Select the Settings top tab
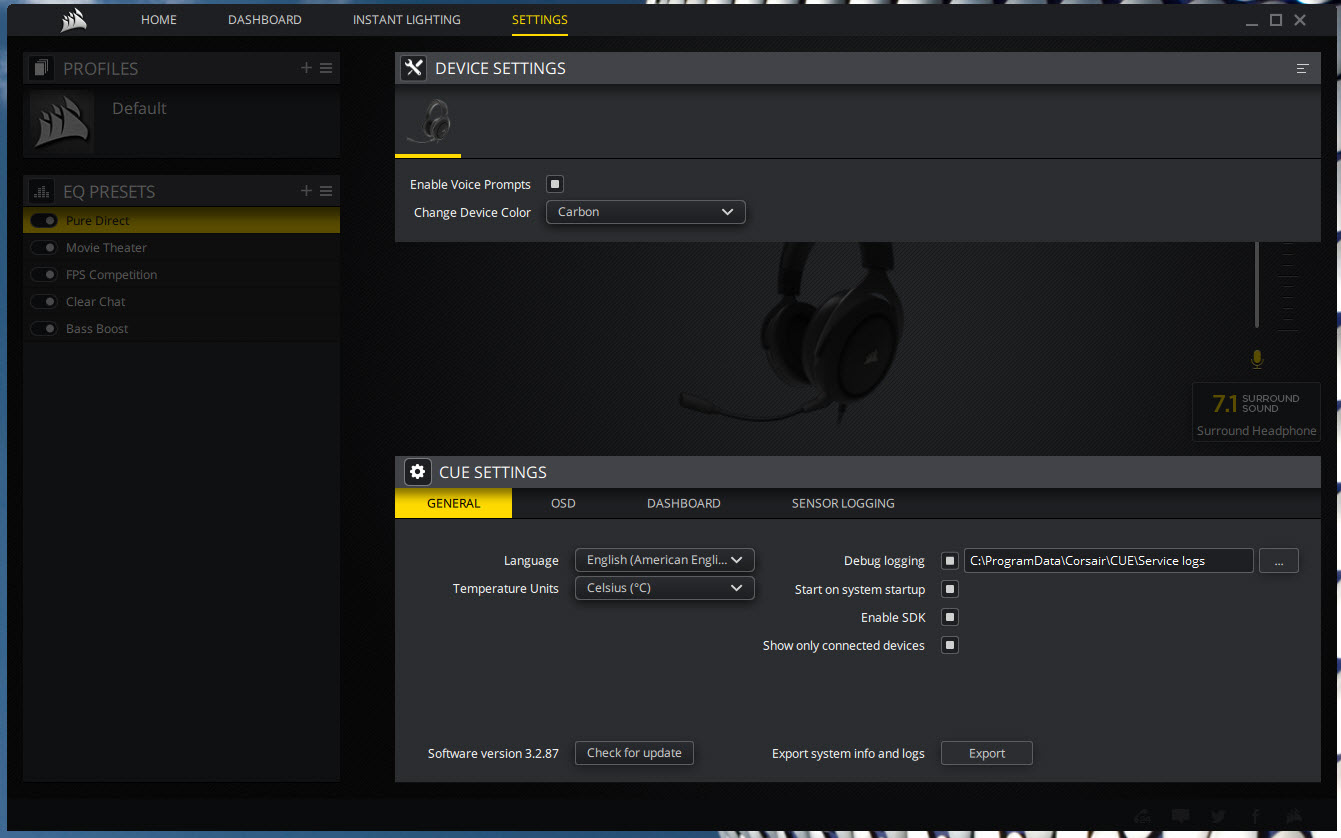Image resolution: width=1341 pixels, height=838 pixels. pyautogui.click(x=540, y=20)
